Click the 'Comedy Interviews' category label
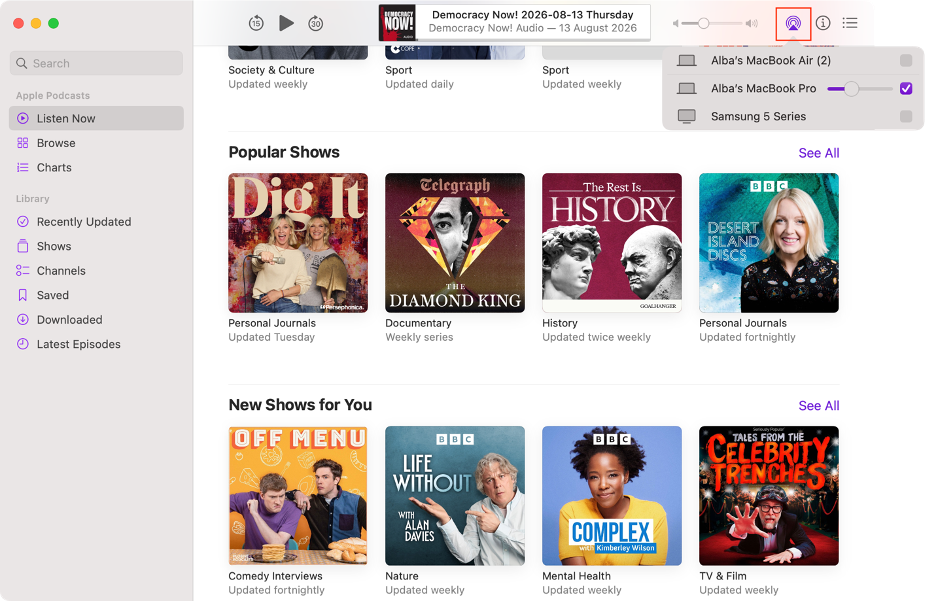This screenshot has width=936, height=602. pos(275,576)
